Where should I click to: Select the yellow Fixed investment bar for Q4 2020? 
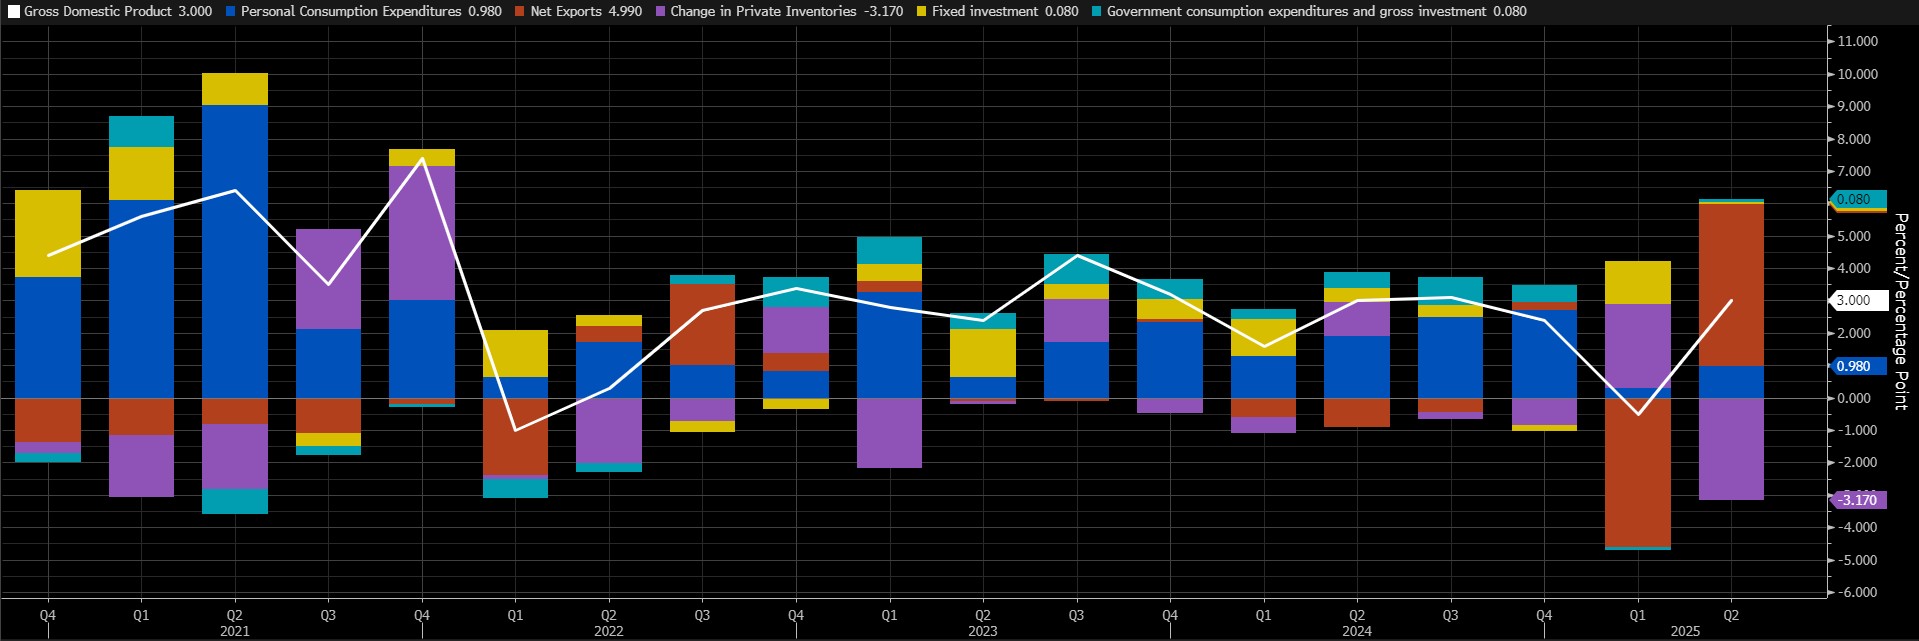(48, 234)
